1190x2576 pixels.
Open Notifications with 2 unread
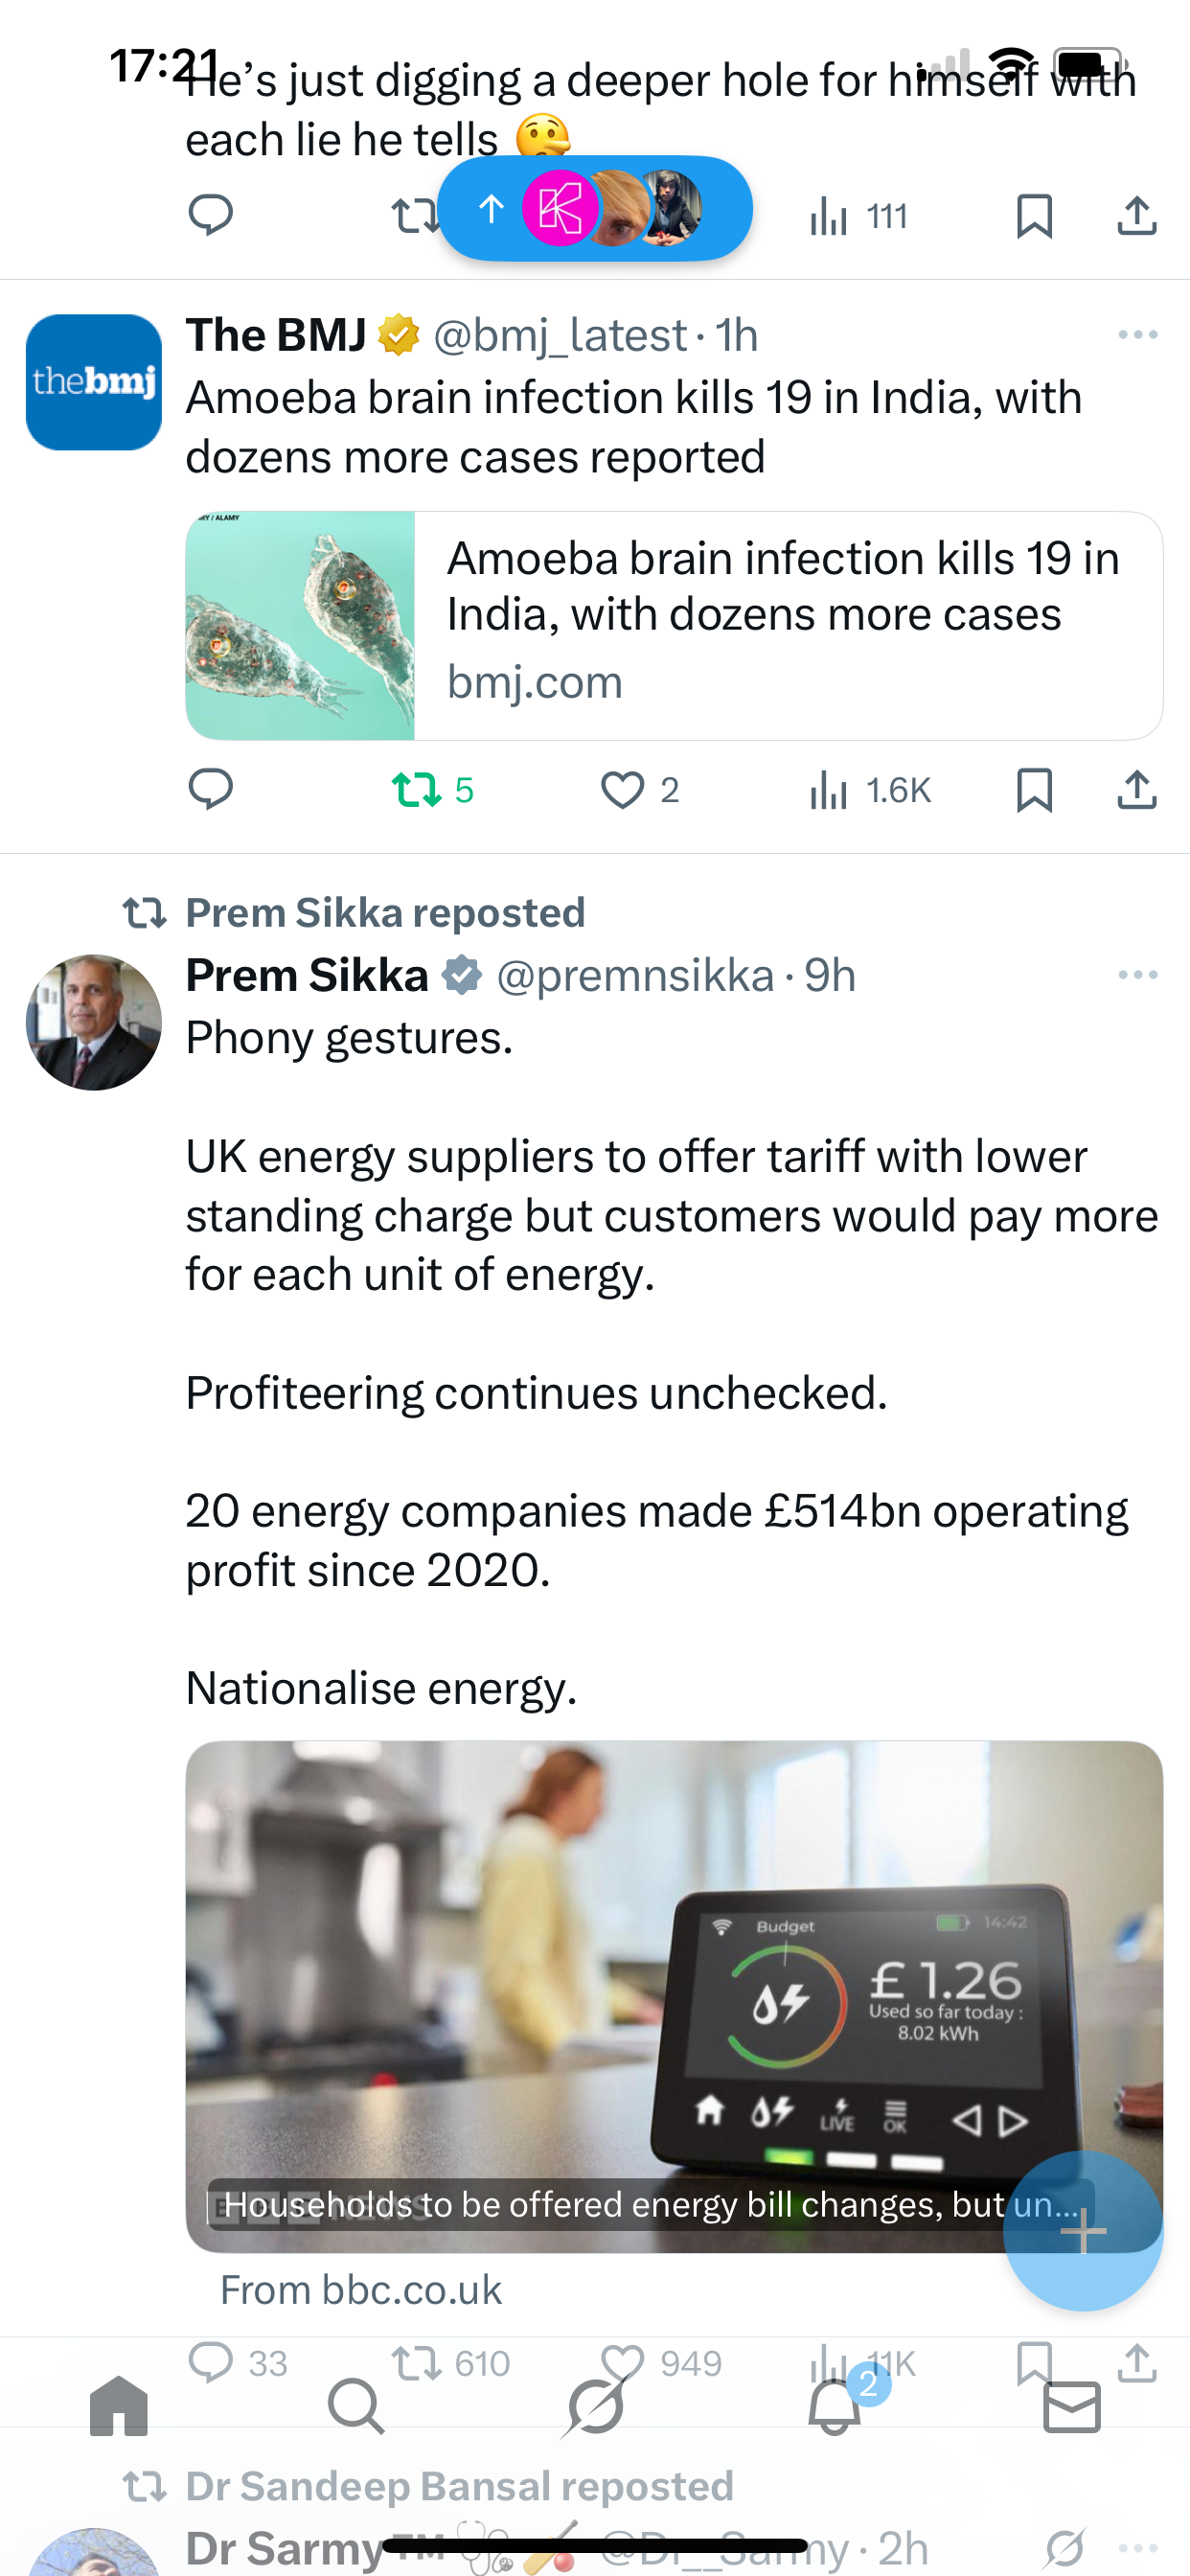pyautogui.click(x=834, y=2407)
